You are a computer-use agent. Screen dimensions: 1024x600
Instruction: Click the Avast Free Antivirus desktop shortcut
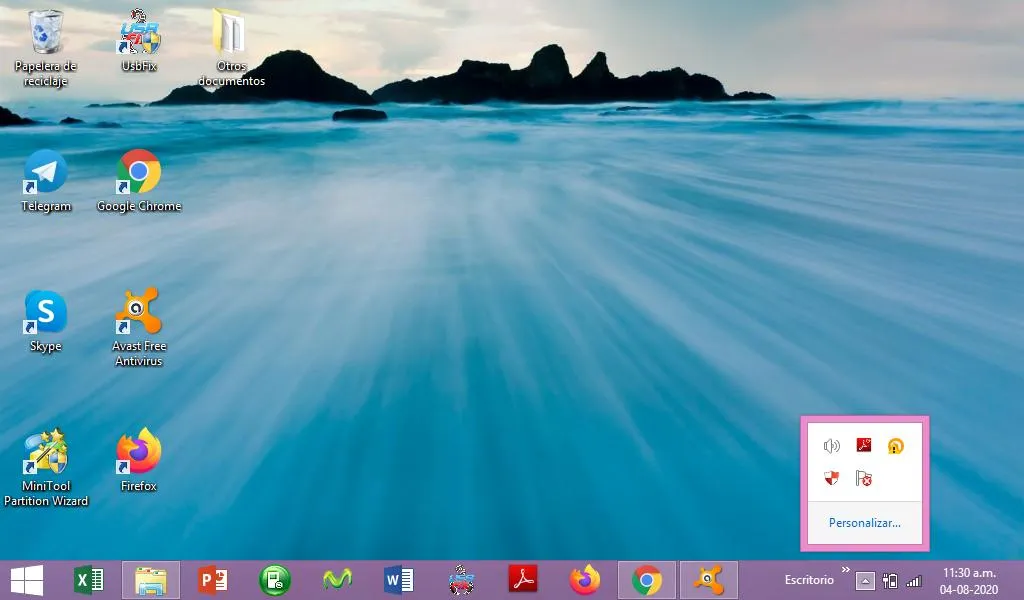coord(139,313)
